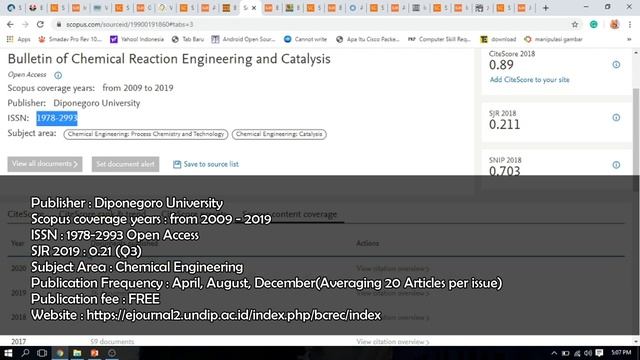Image resolution: width=640 pixels, height=360 pixels.
Task: Open a new browser tab with plus
Action: coord(545,8)
